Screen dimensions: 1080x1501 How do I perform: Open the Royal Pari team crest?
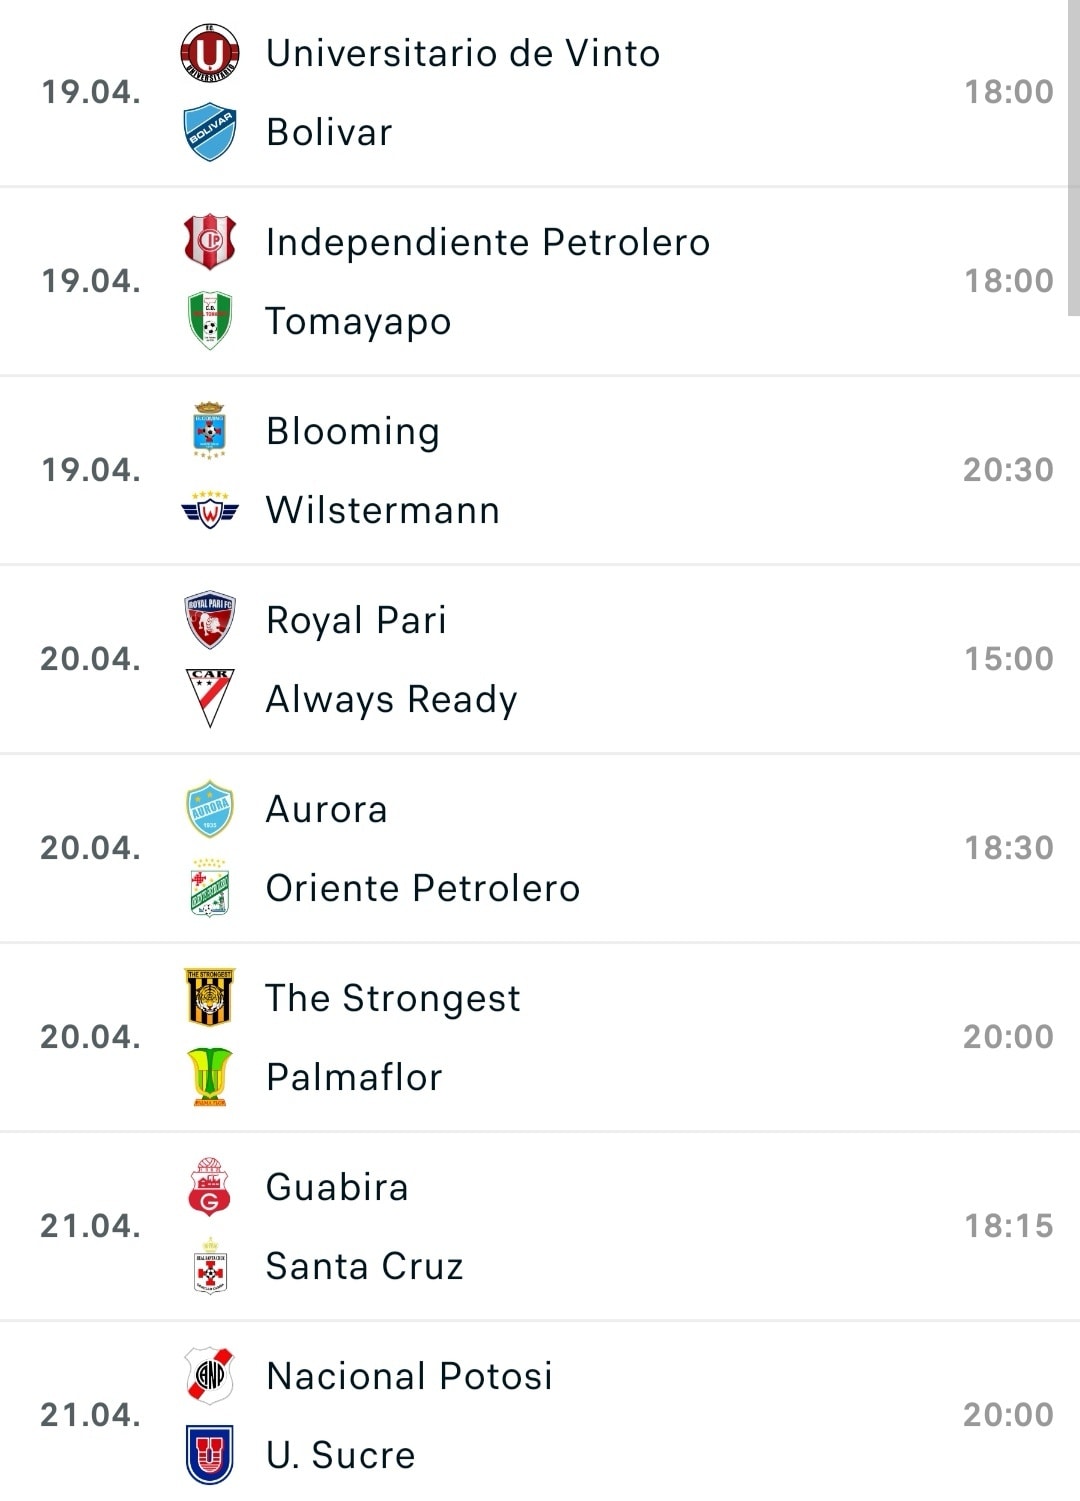pyautogui.click(x=210, y=620)
